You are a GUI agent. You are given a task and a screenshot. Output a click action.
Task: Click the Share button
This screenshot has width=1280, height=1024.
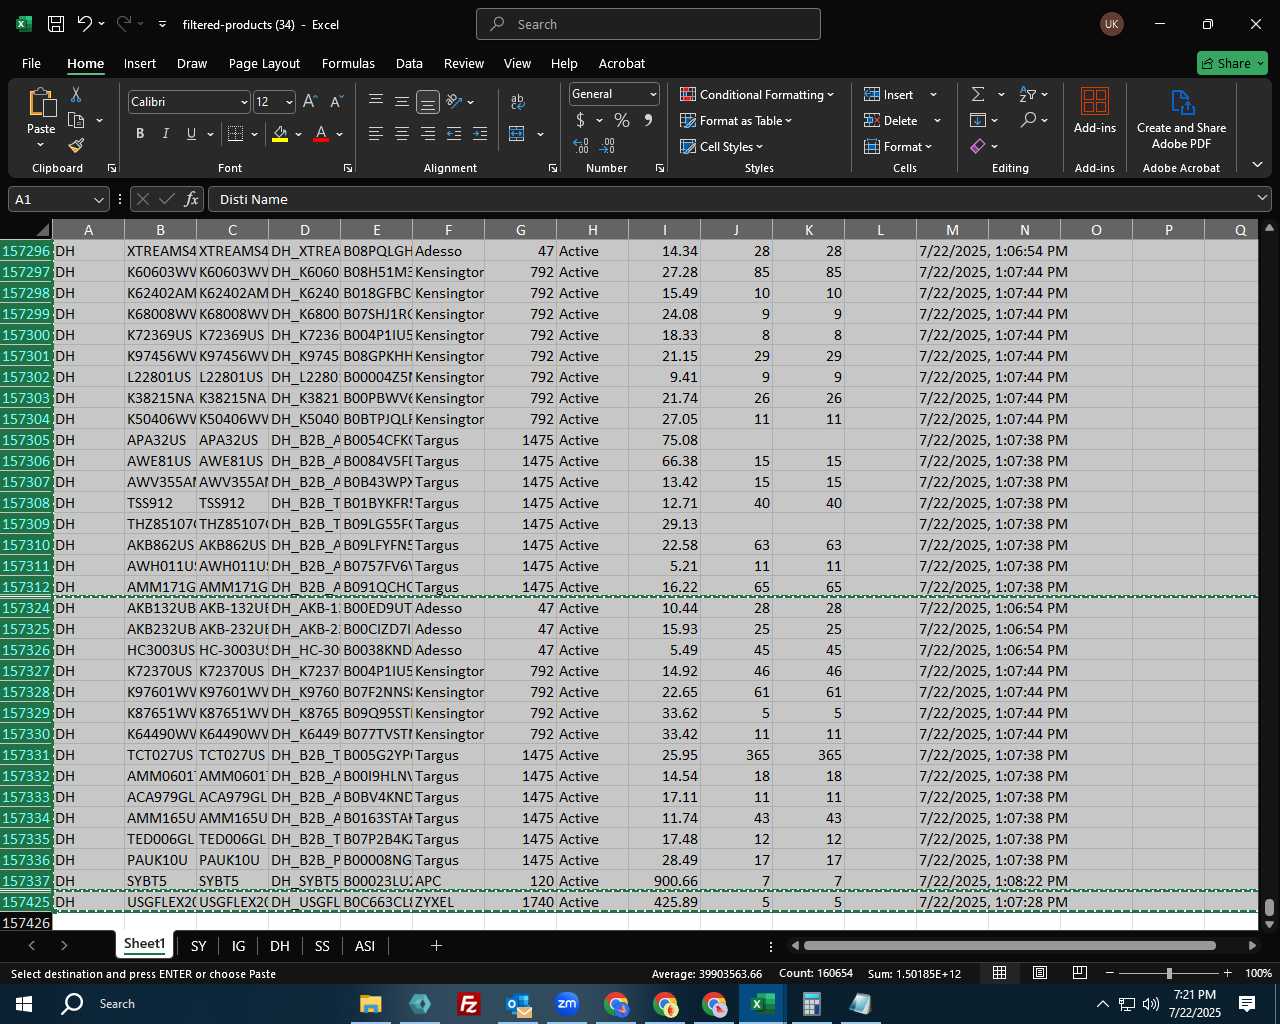(x=1232, y=63)
